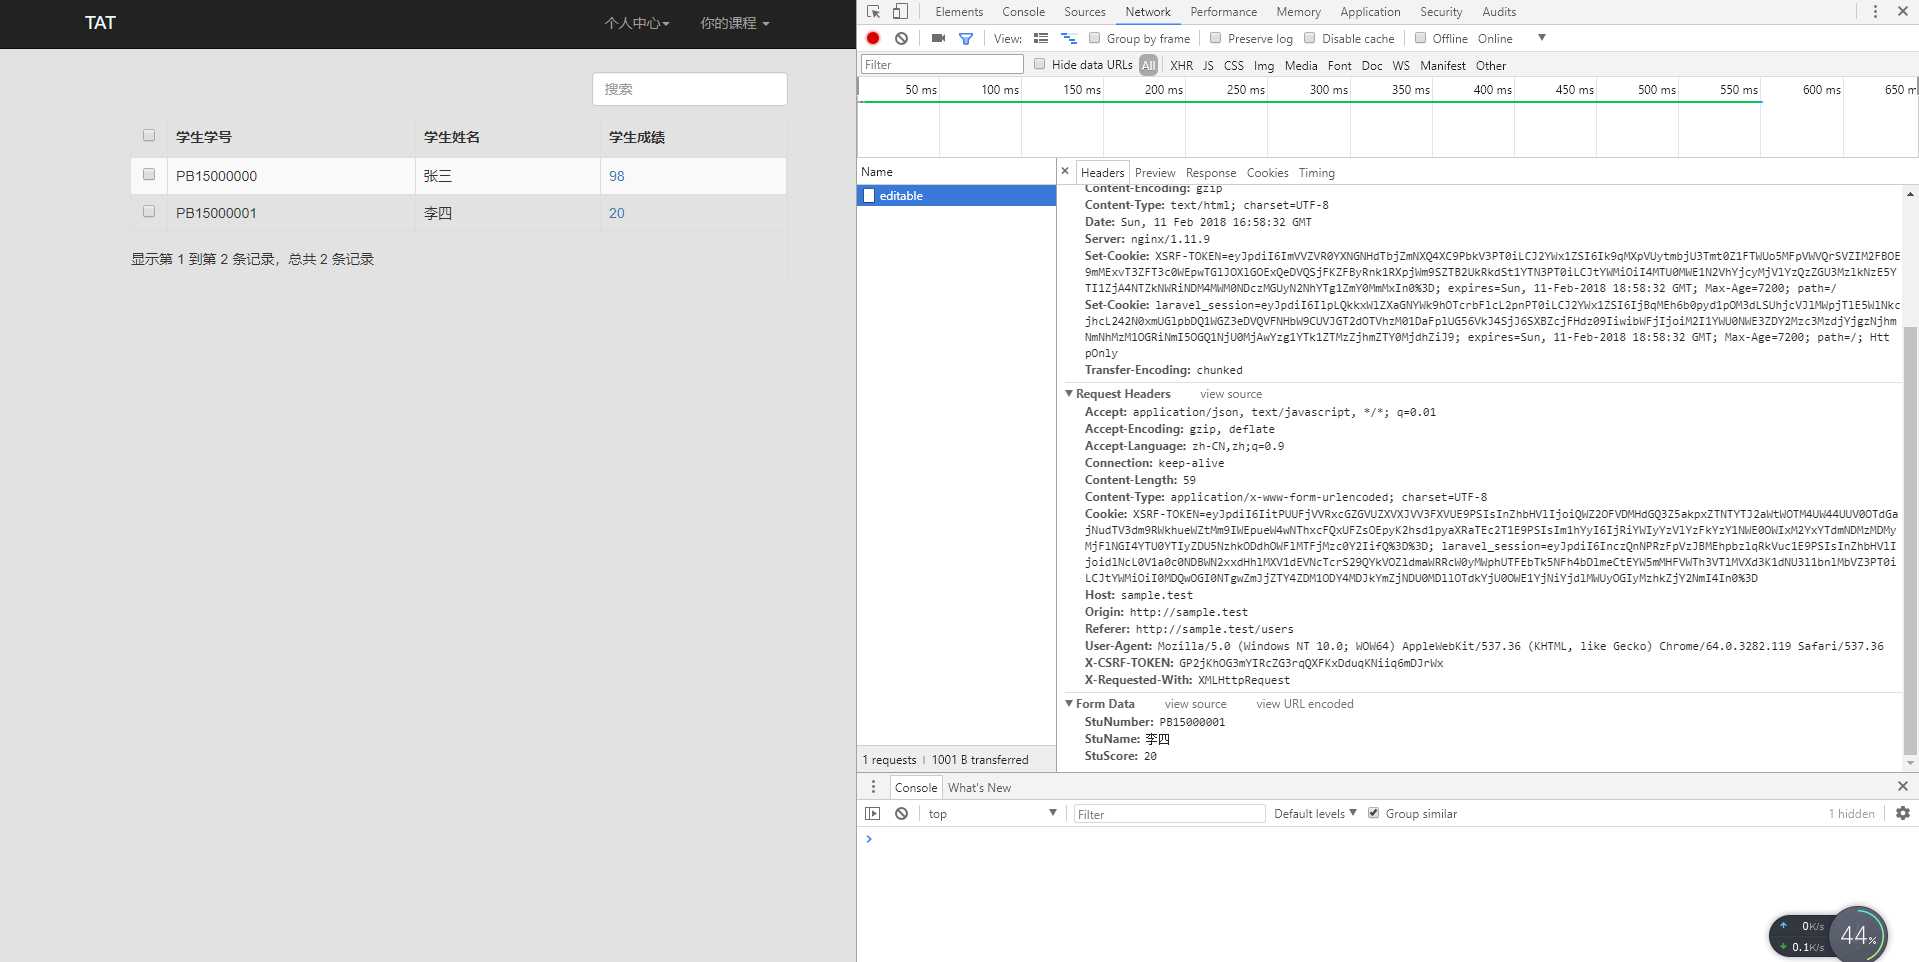Select the editable request row

[x=956, y=196]
